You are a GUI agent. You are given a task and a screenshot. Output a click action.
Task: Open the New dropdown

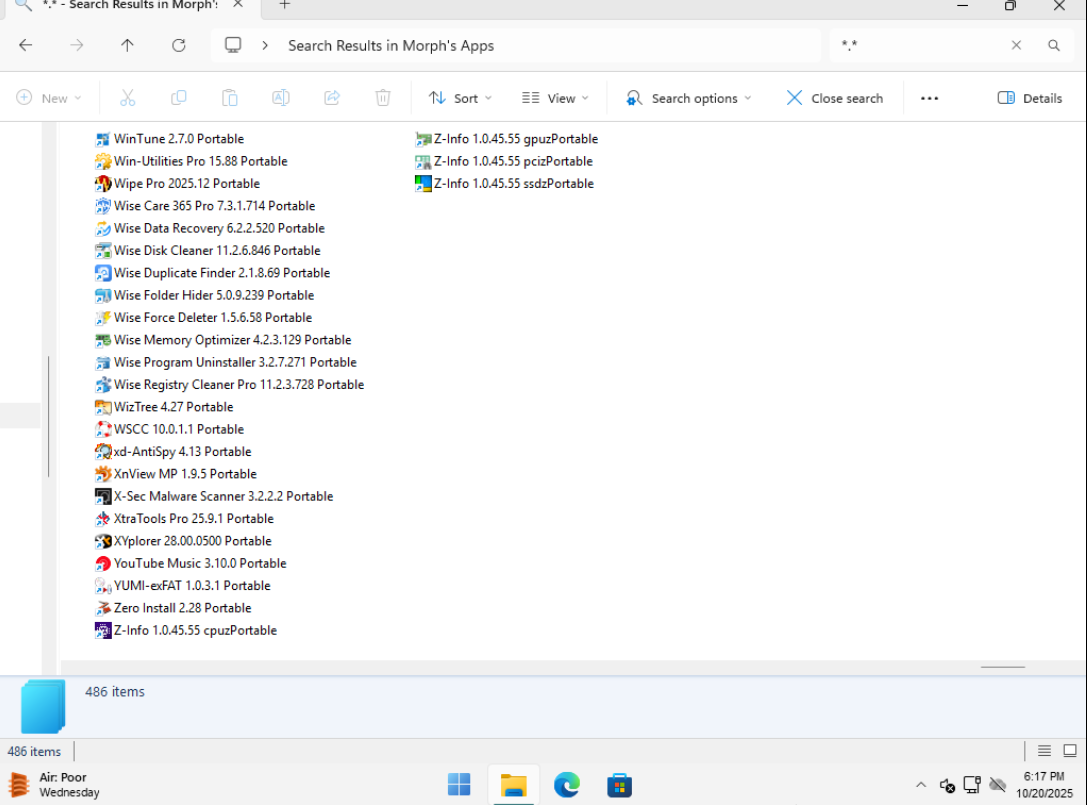pos(49,98)
